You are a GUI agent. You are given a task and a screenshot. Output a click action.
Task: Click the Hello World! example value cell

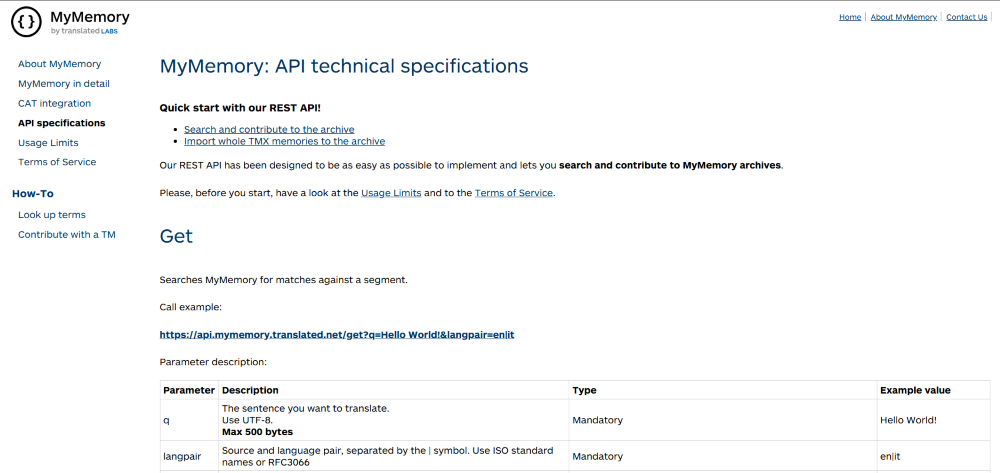[934, 420]
